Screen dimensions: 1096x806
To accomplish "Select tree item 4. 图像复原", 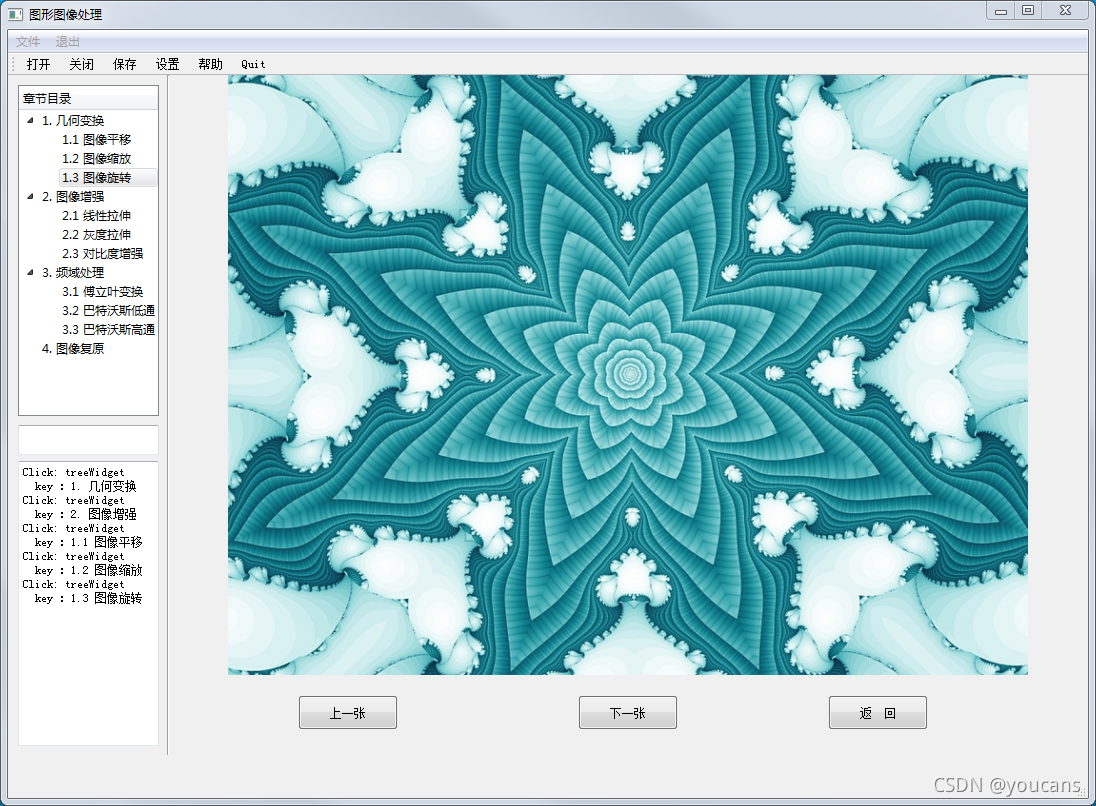I will point(73,348).
